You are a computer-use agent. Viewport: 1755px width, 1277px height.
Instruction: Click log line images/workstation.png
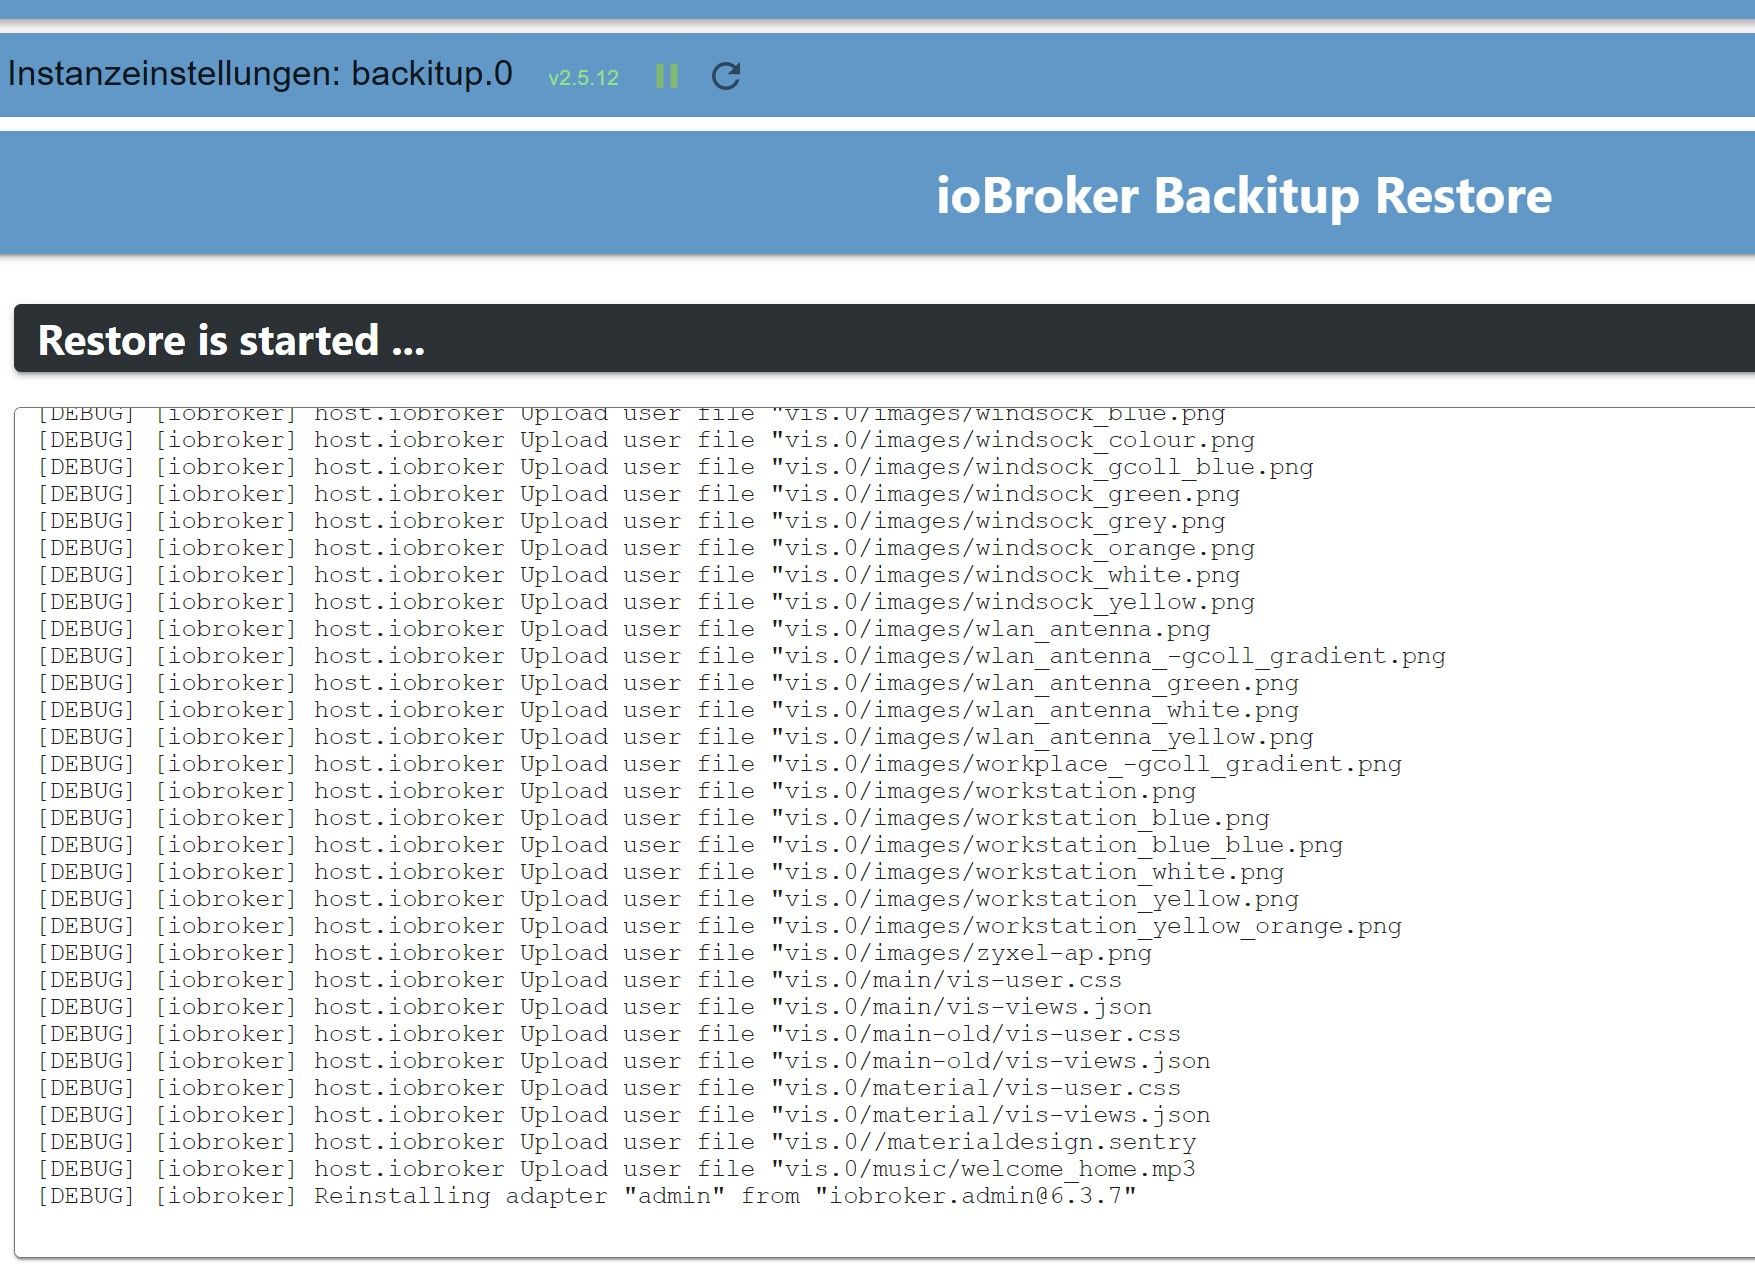(x=617, y=791)
